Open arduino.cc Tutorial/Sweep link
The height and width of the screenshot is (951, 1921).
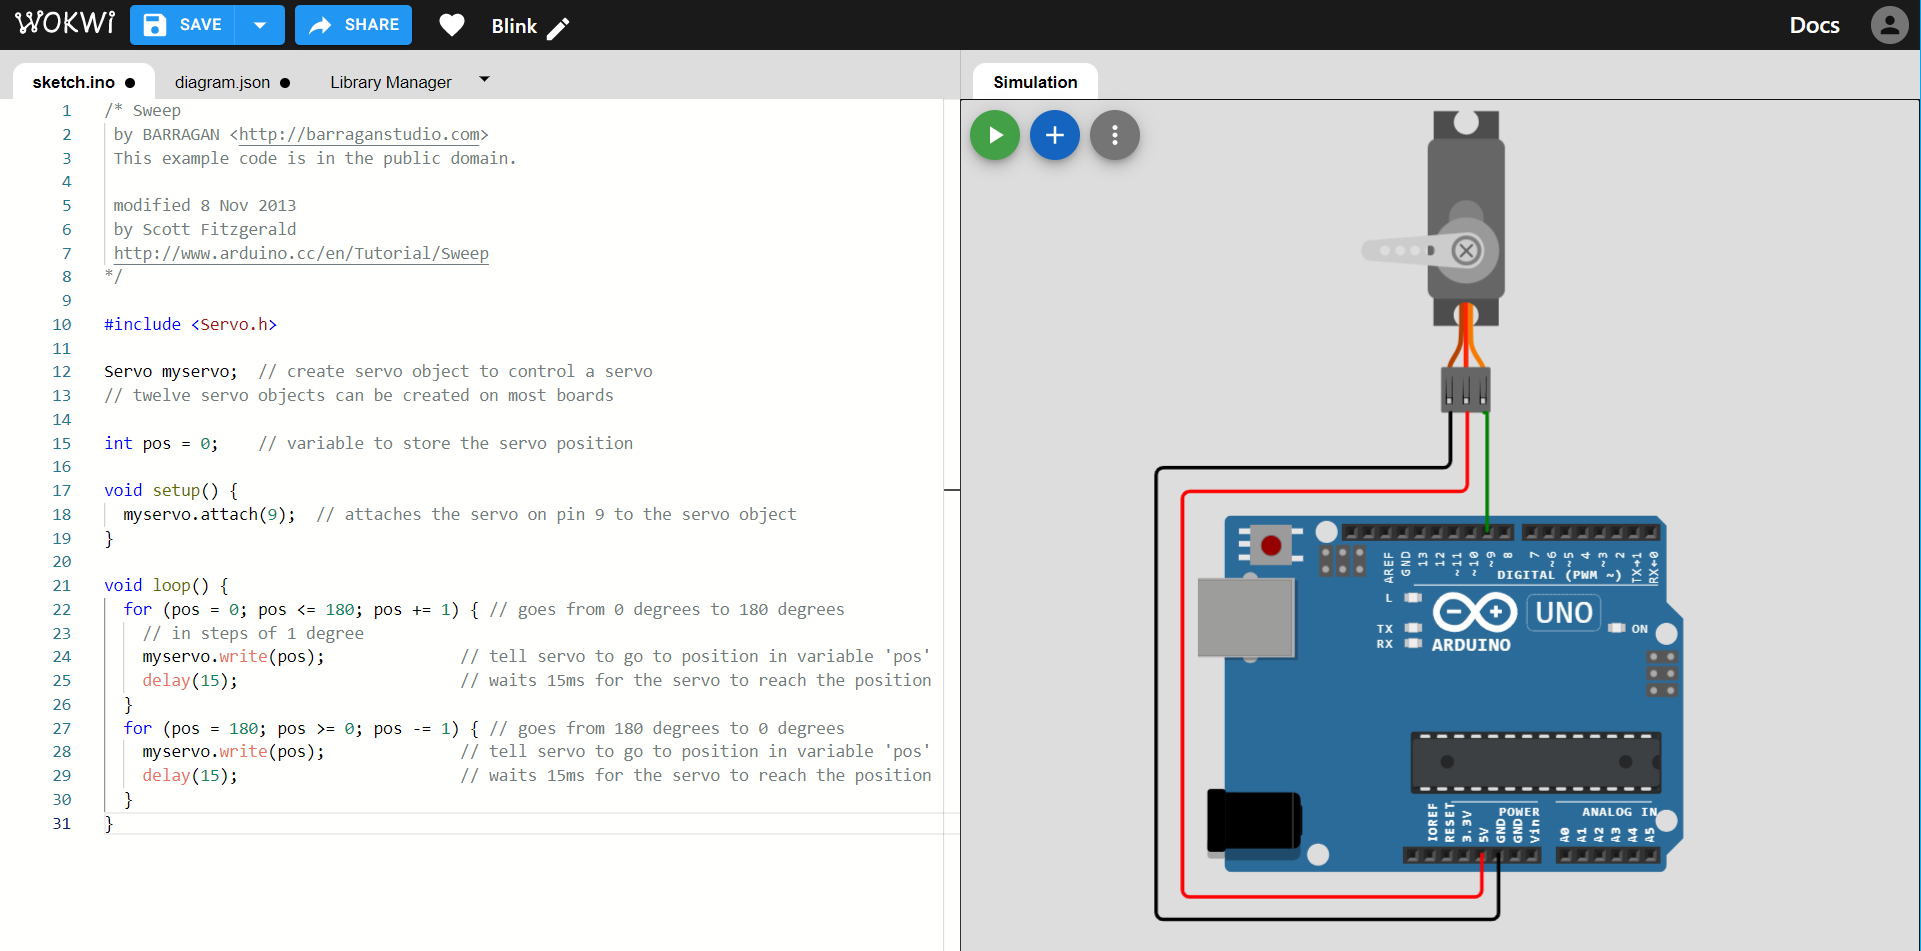(x=301, y=253)
